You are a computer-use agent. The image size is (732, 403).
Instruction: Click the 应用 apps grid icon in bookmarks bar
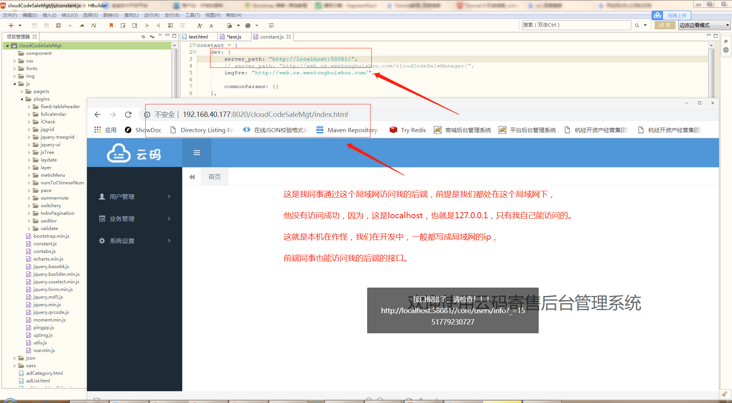tap(98, 130)
